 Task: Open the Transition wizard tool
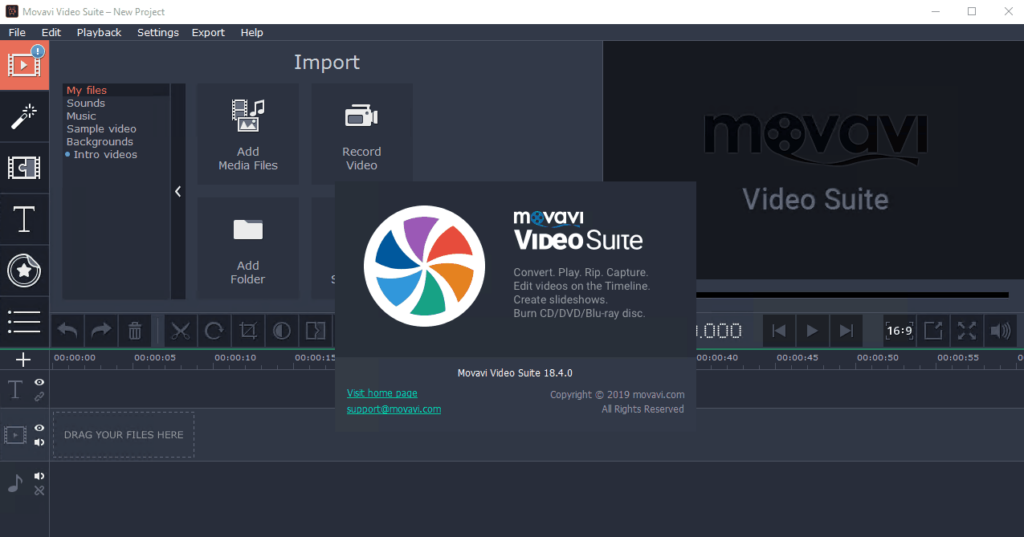[315, 331]
